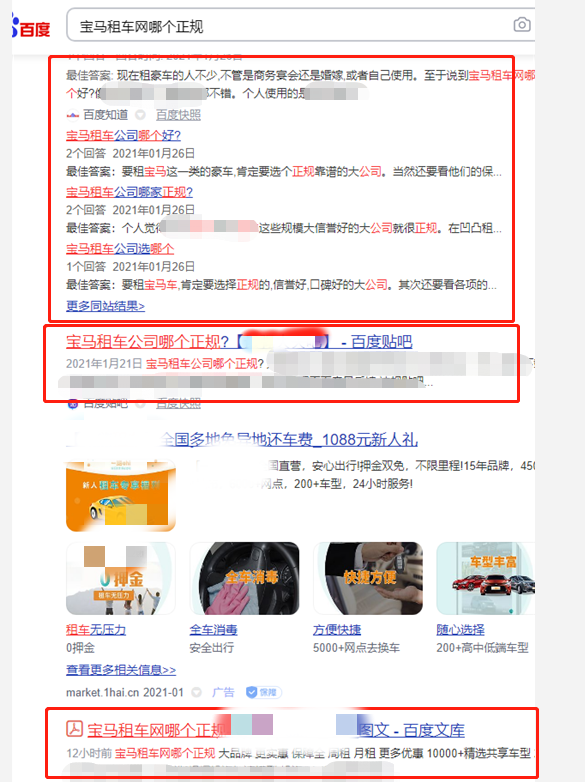Image resolution: width=585 pixels, height=782 pixels.
Task: Click text 1个回答 2021年01月26日
Action: (x=130, y=267)
